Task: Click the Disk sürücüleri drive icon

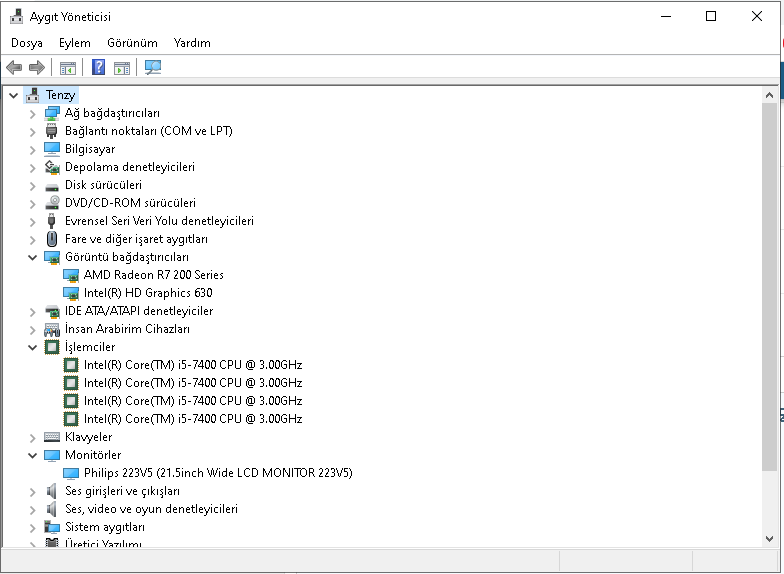Action: pyautogui.click(x=52, y=187)
